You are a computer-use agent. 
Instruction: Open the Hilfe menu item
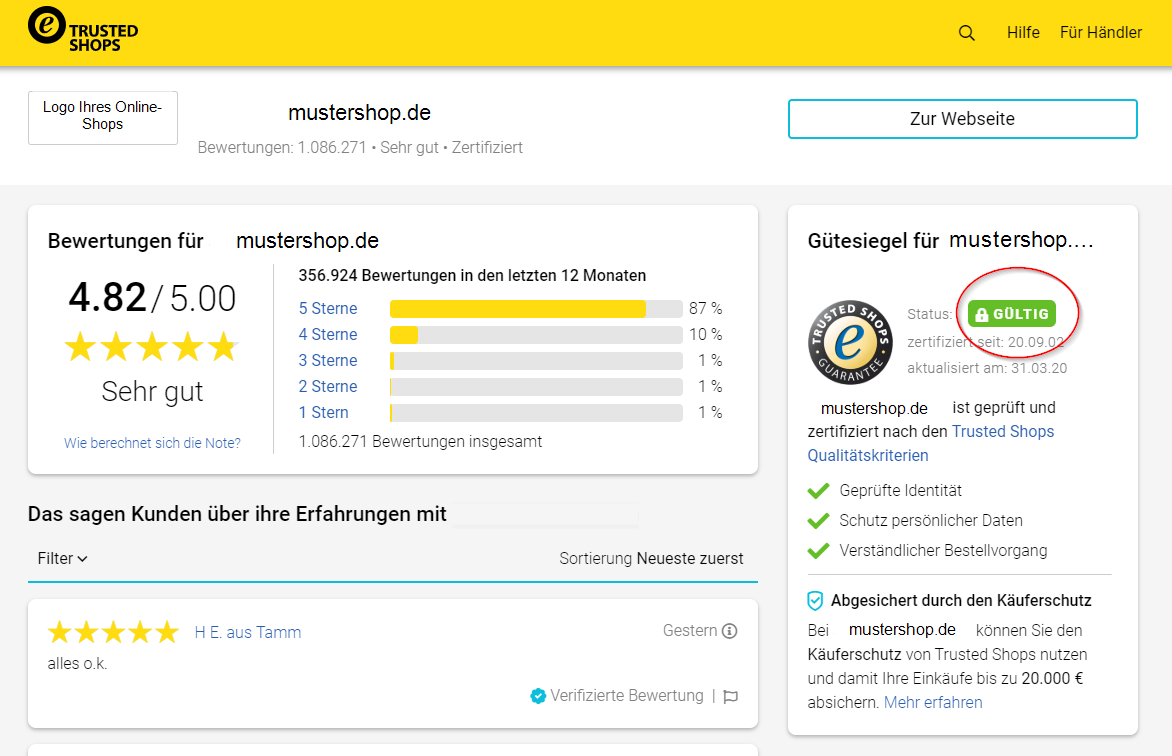(1023, 32)
